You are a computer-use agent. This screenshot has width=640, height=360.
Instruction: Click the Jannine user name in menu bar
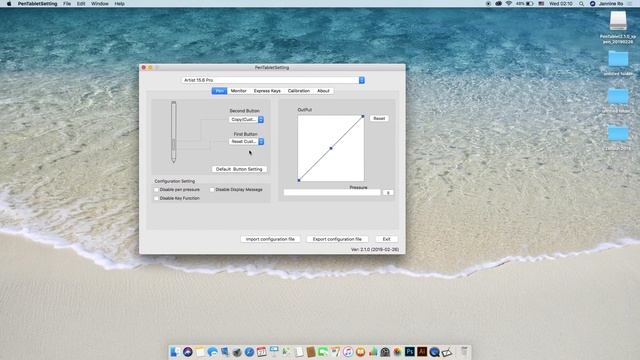(611, 4)
